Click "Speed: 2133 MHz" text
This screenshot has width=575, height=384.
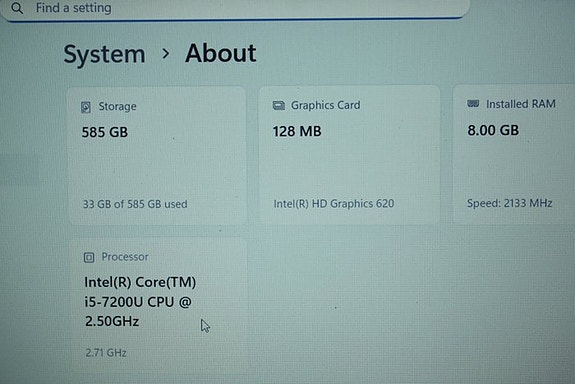click(509, 203)
